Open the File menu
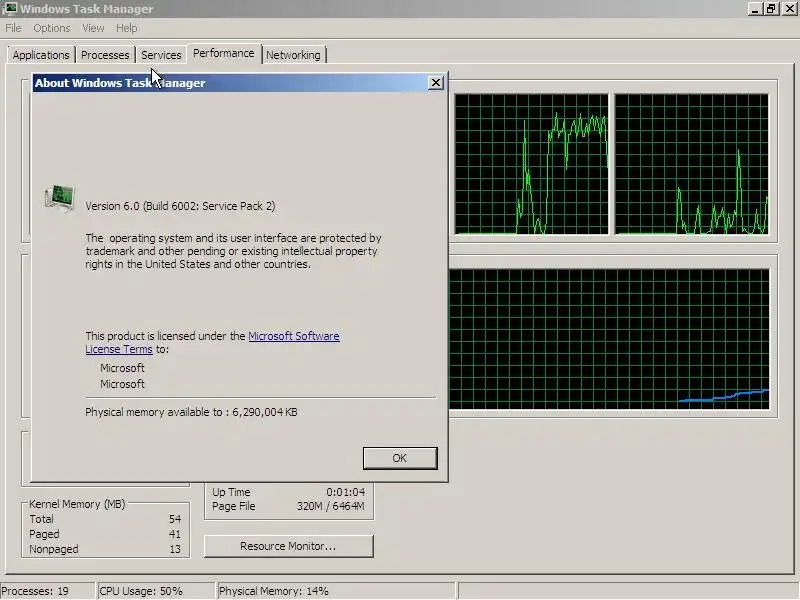 click(x=13, y=28)
